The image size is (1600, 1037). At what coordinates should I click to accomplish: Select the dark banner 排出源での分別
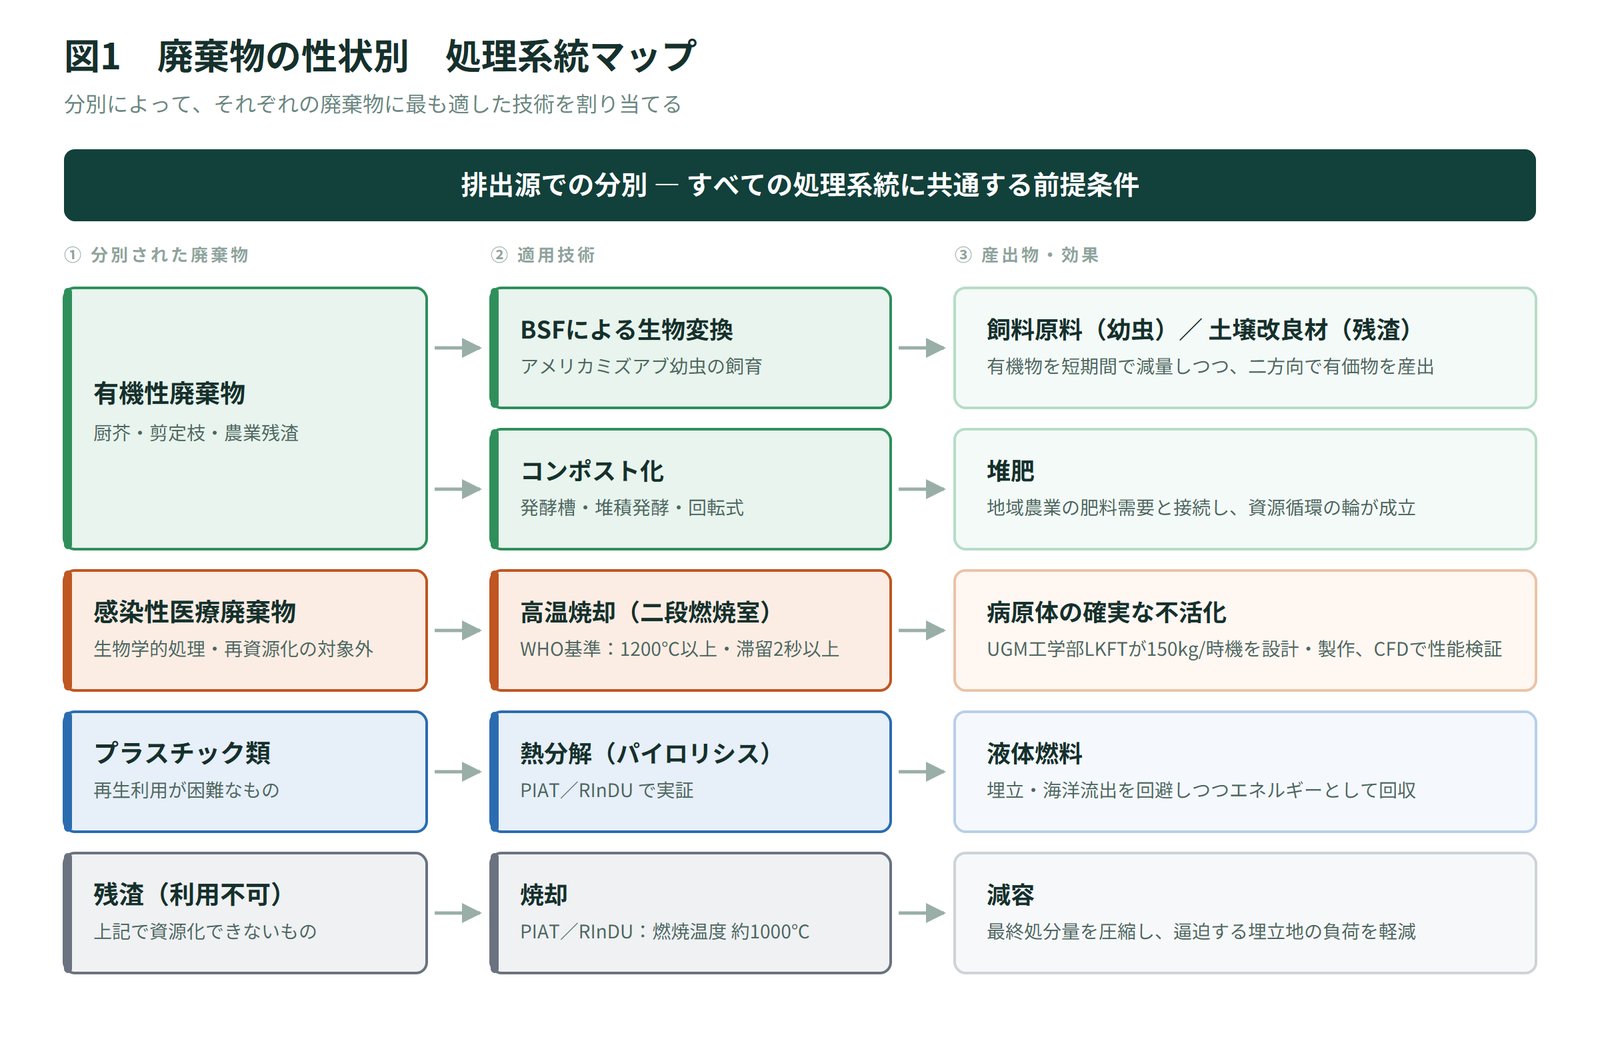799,185
